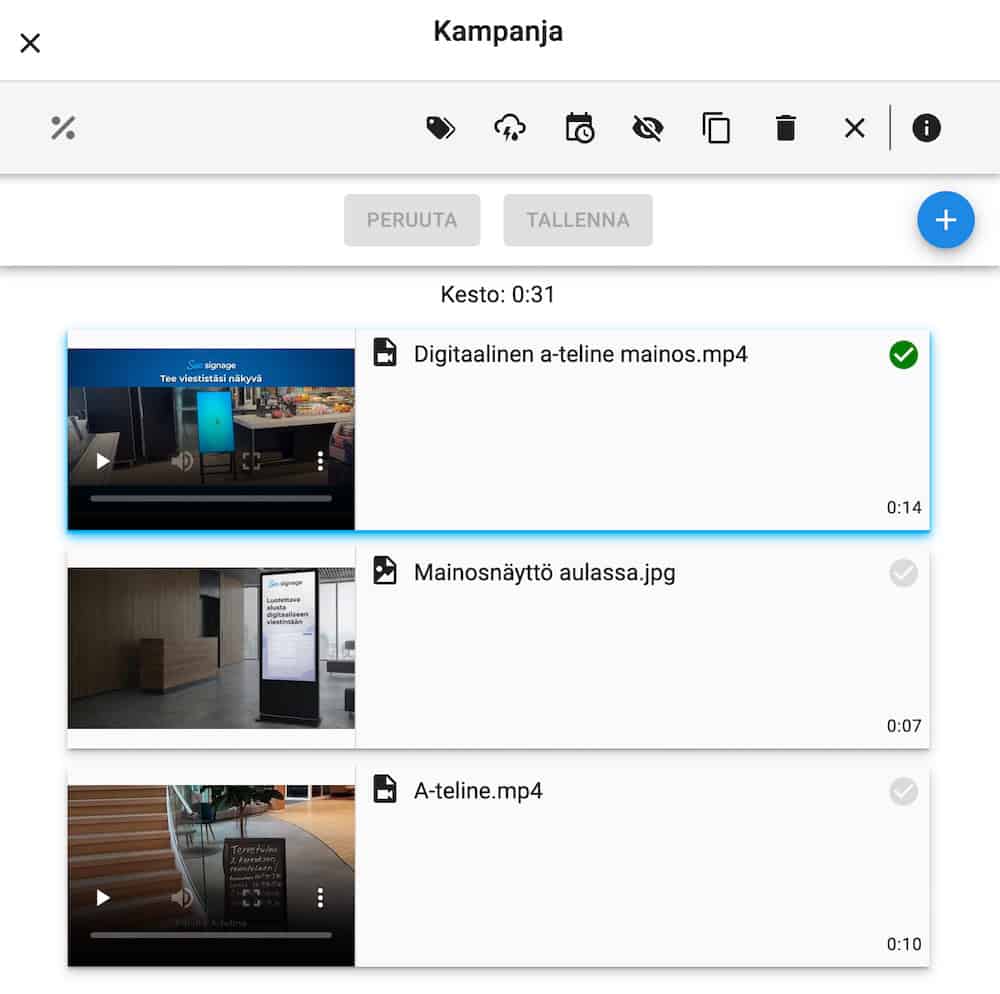This screenshot has width=1000, height=994.
Task: Open the tags icon in toolbar
Action: (441, 128)
